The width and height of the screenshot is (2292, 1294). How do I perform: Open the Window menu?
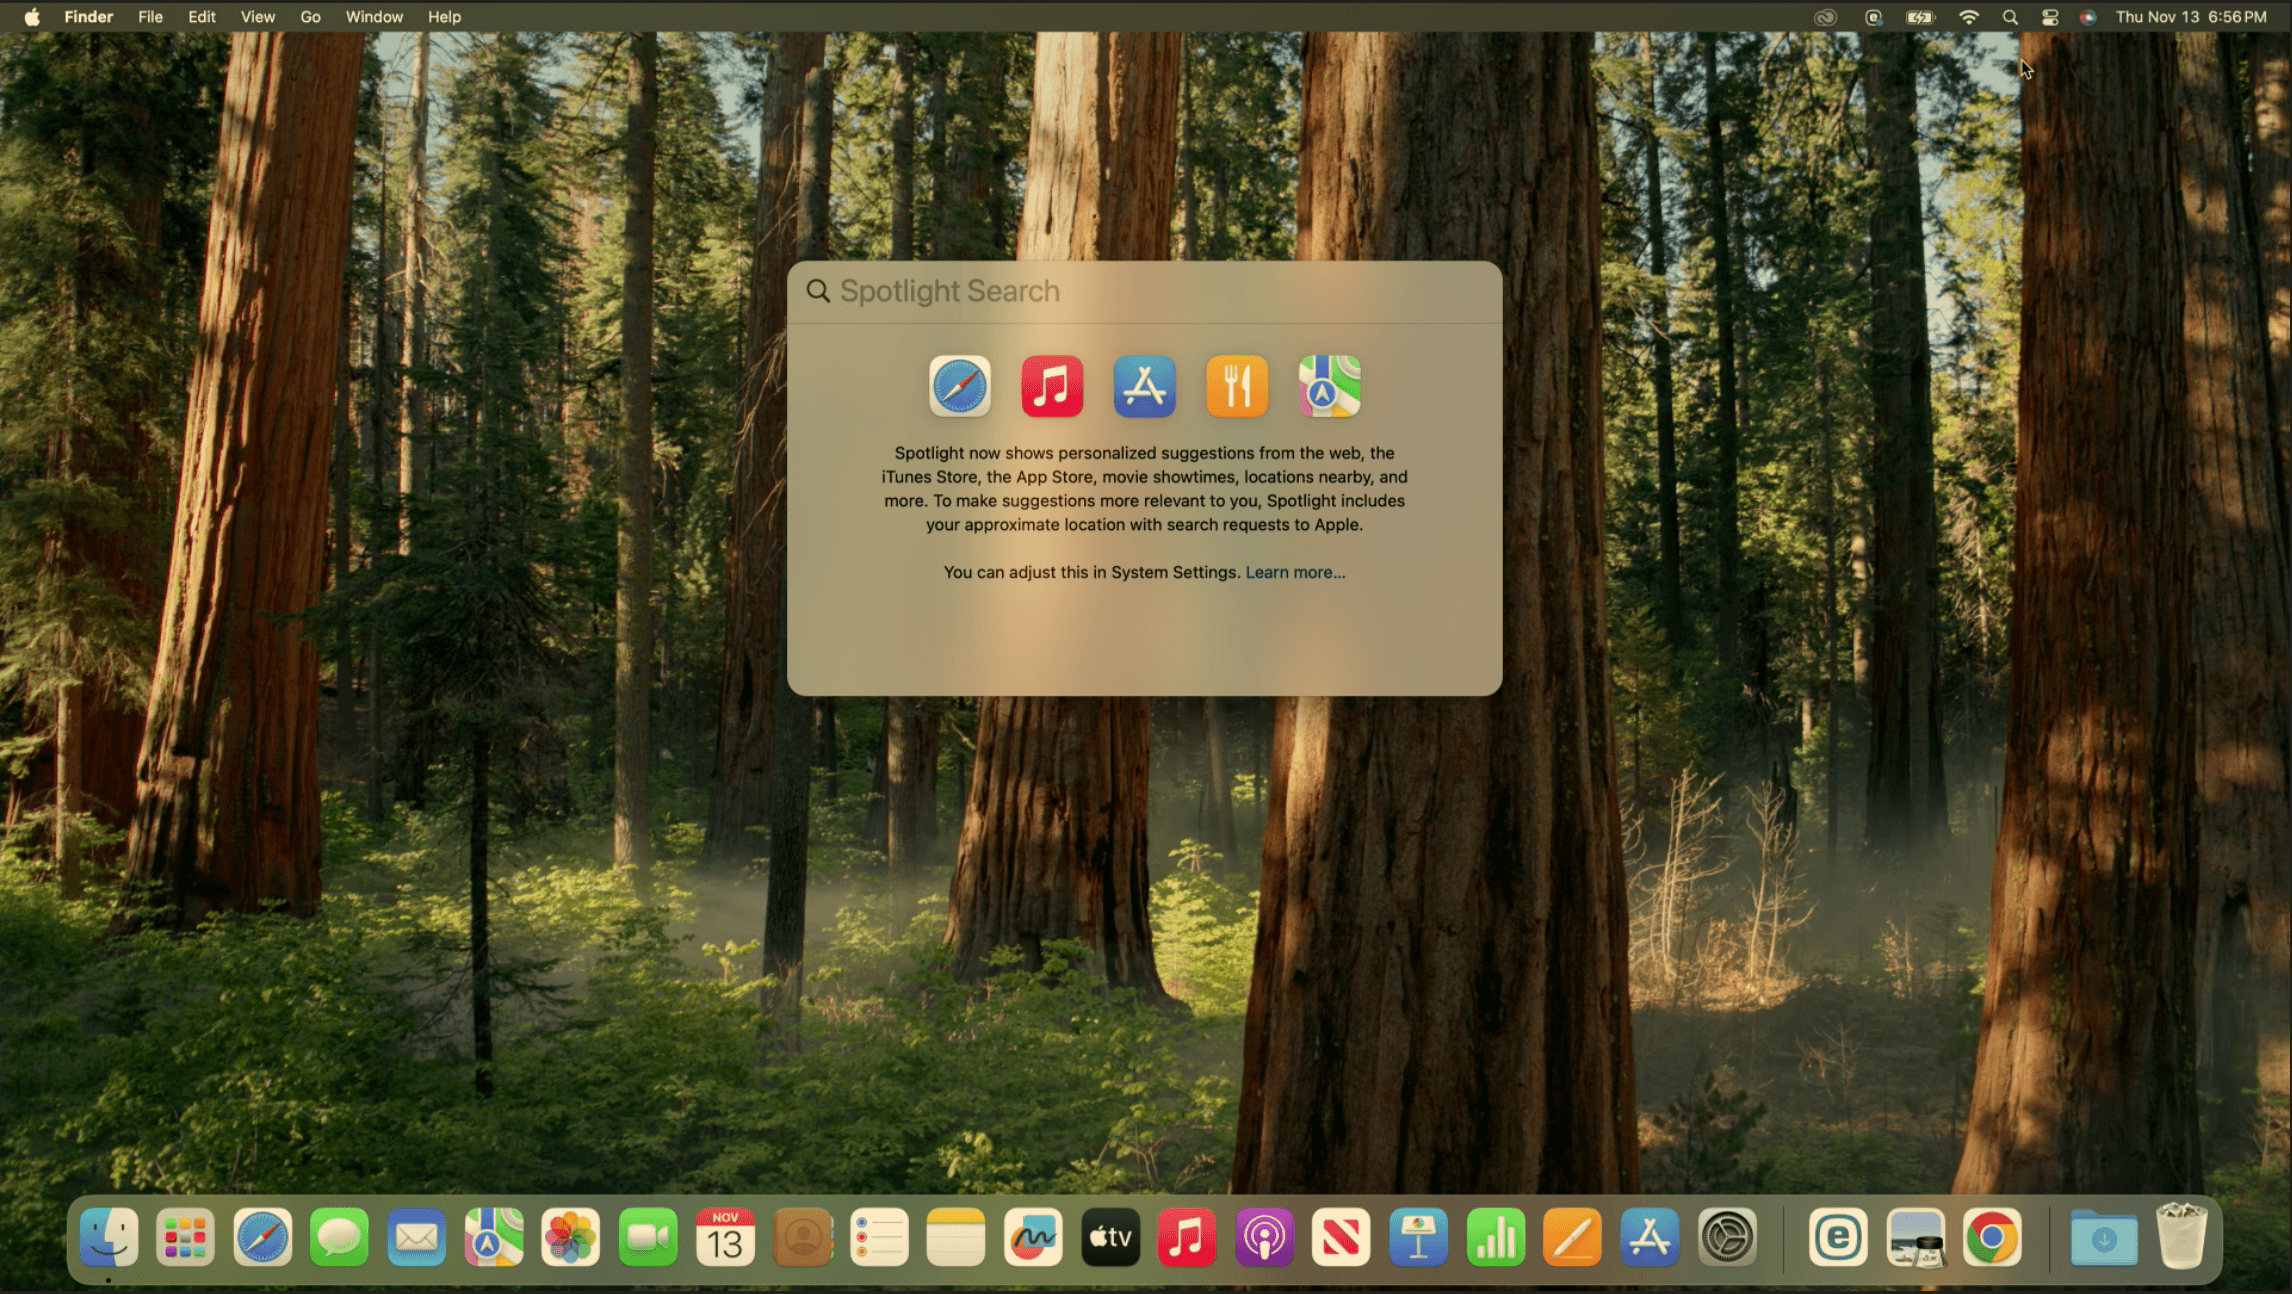(x=373, y=17)
